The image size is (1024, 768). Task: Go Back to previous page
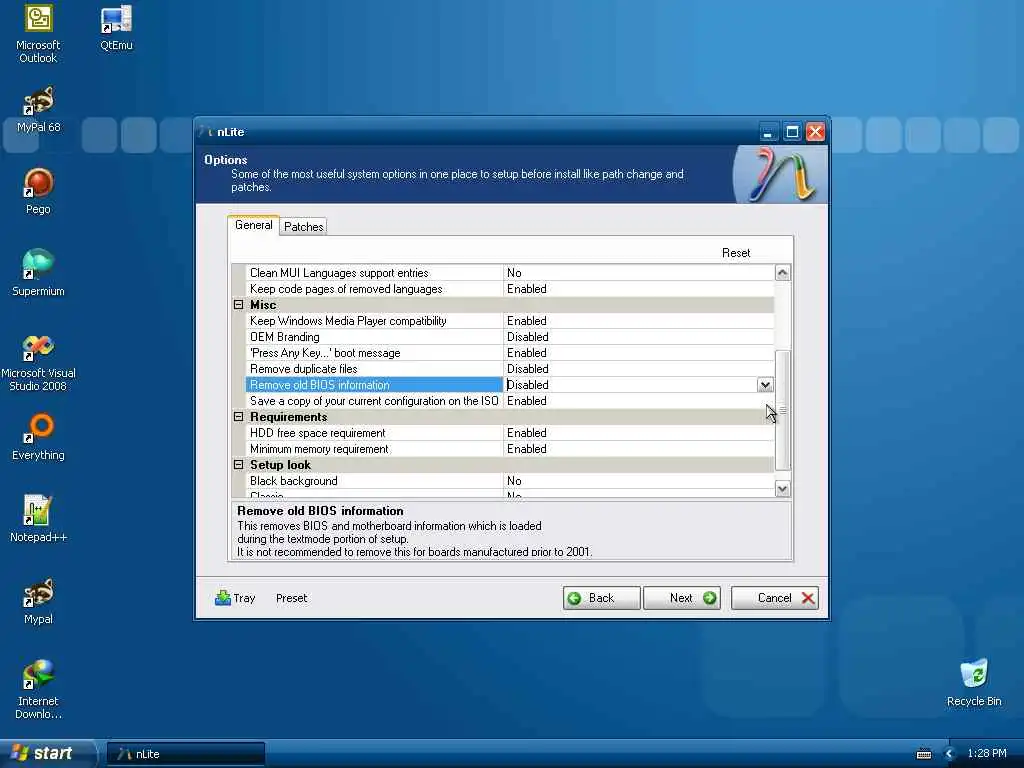pyautogui.click(x=601, y=598)
